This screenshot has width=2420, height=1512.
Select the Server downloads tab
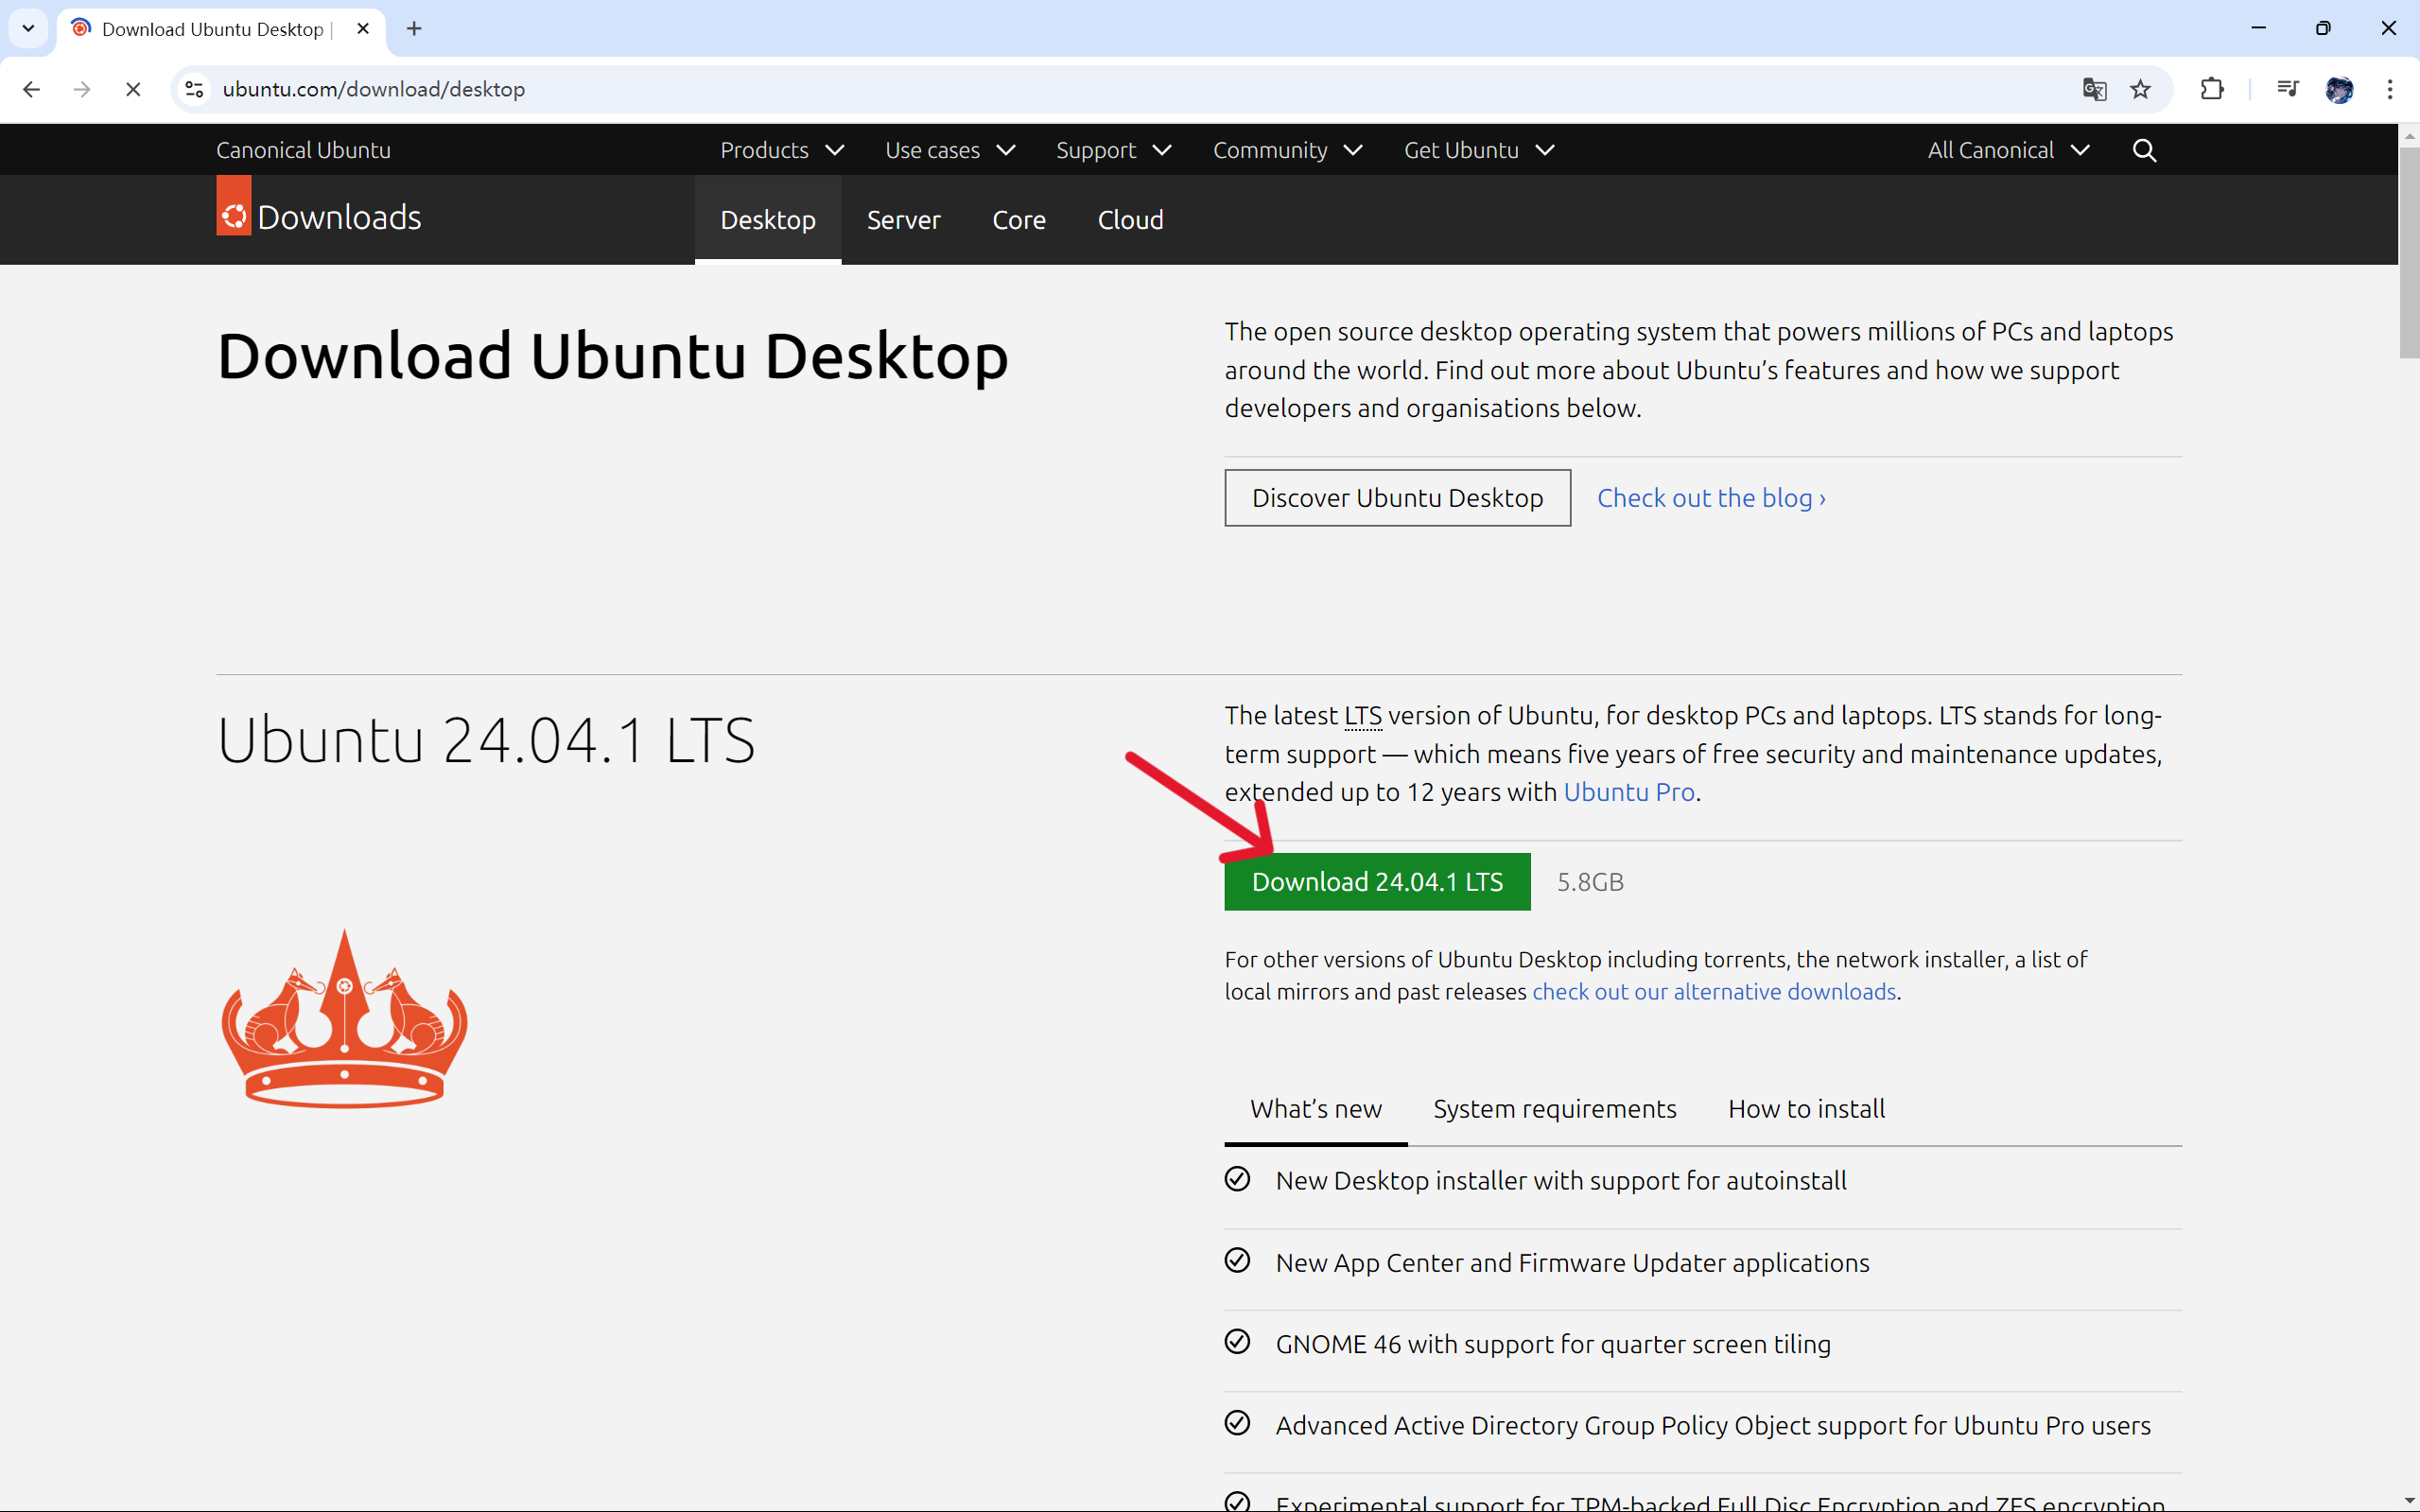(903, 220)
